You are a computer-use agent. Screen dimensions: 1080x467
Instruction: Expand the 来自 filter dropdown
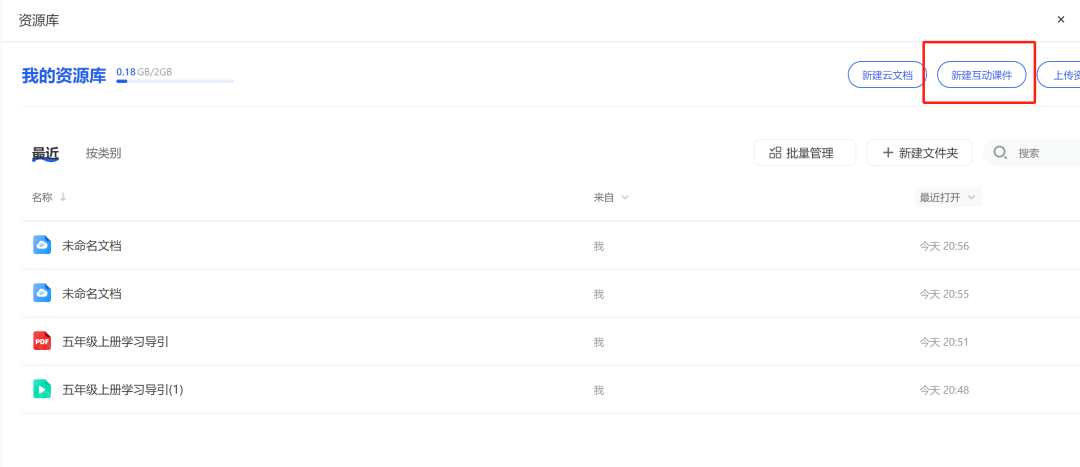625,198
